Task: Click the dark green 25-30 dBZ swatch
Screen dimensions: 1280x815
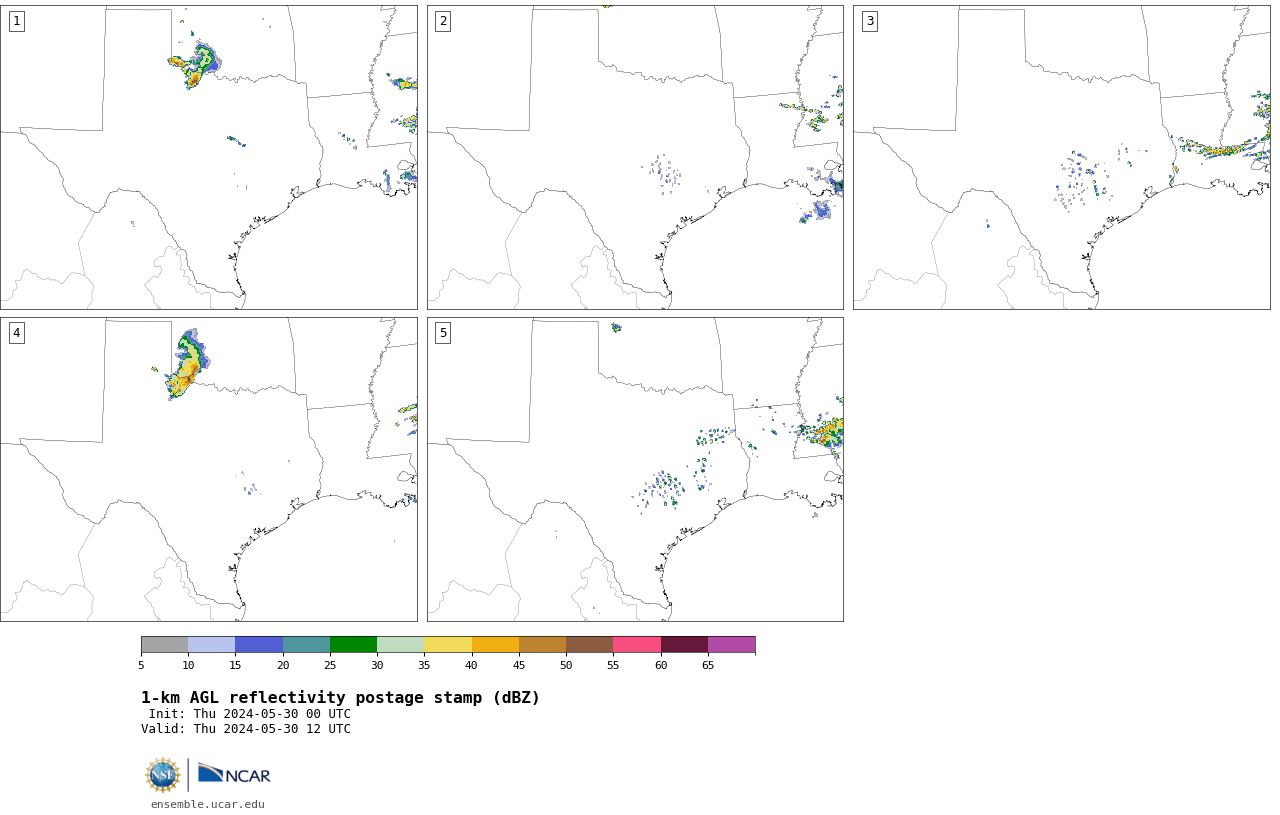Action: 353,644
